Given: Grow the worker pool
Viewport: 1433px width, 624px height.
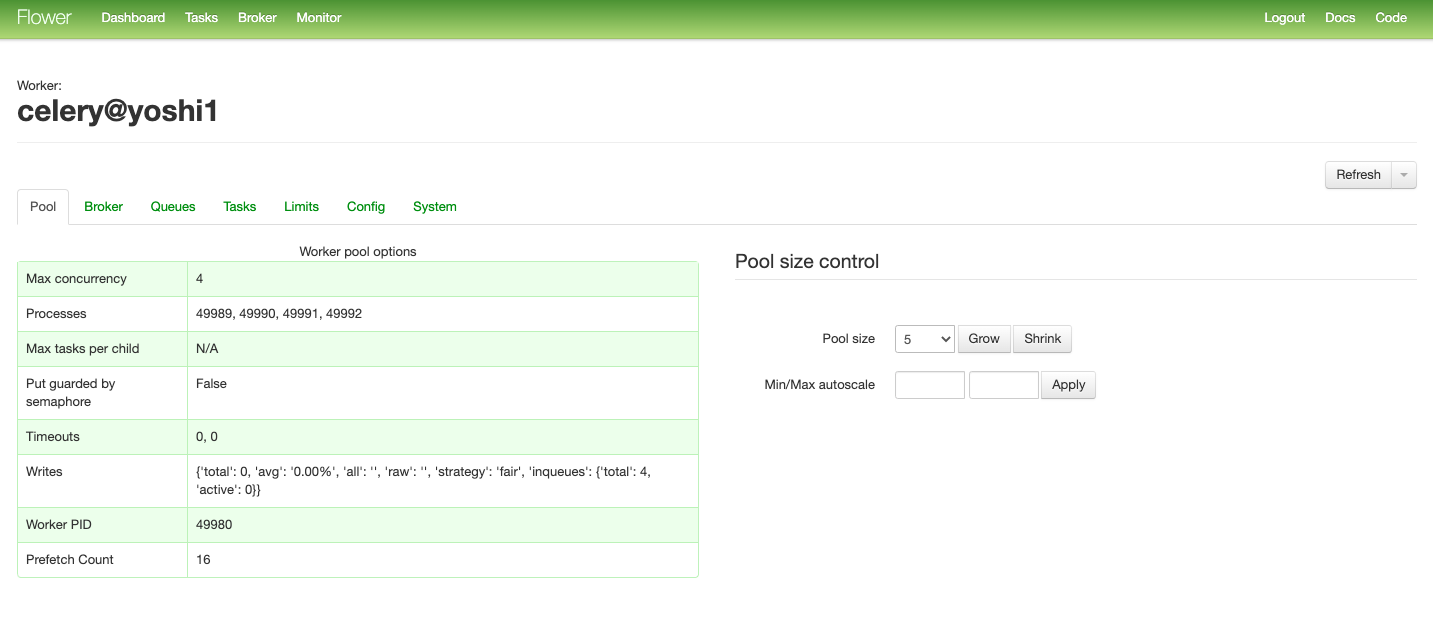Looking at the screenshot, I should point(983,338).
